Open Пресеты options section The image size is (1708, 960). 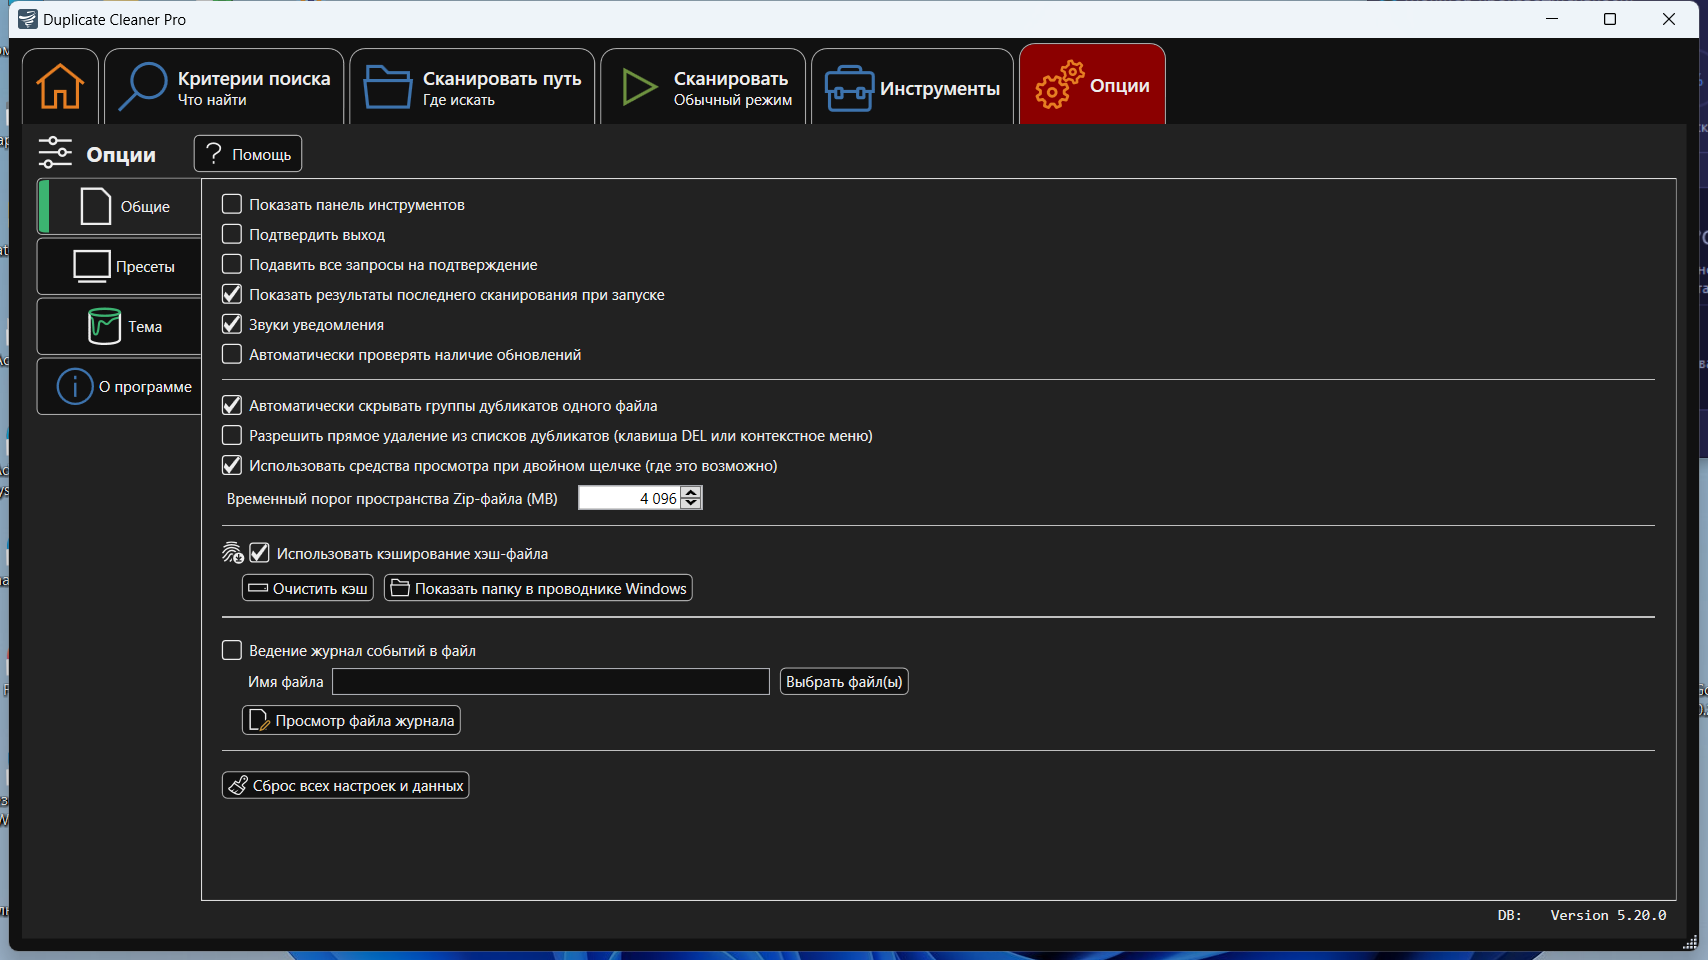point(120,266)
